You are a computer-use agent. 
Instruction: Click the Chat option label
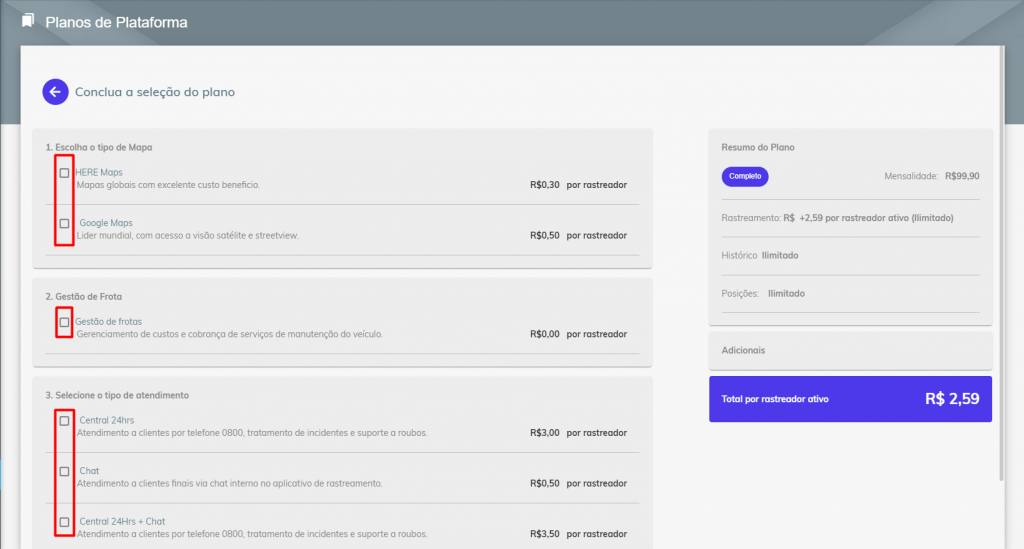89,471
